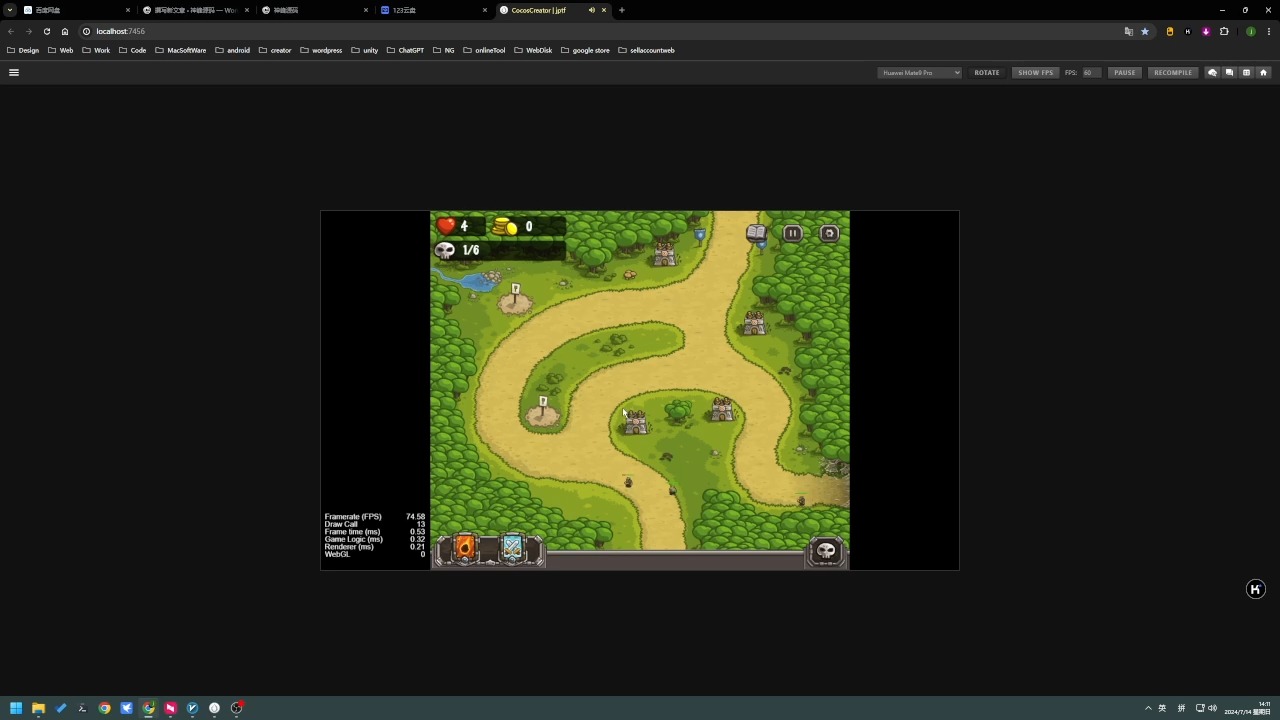Image resolution: width=1280 pixels, height=720 pixels.
Task: Open the MacSoftWare bookmarks folder
Action: pos(180,50)
